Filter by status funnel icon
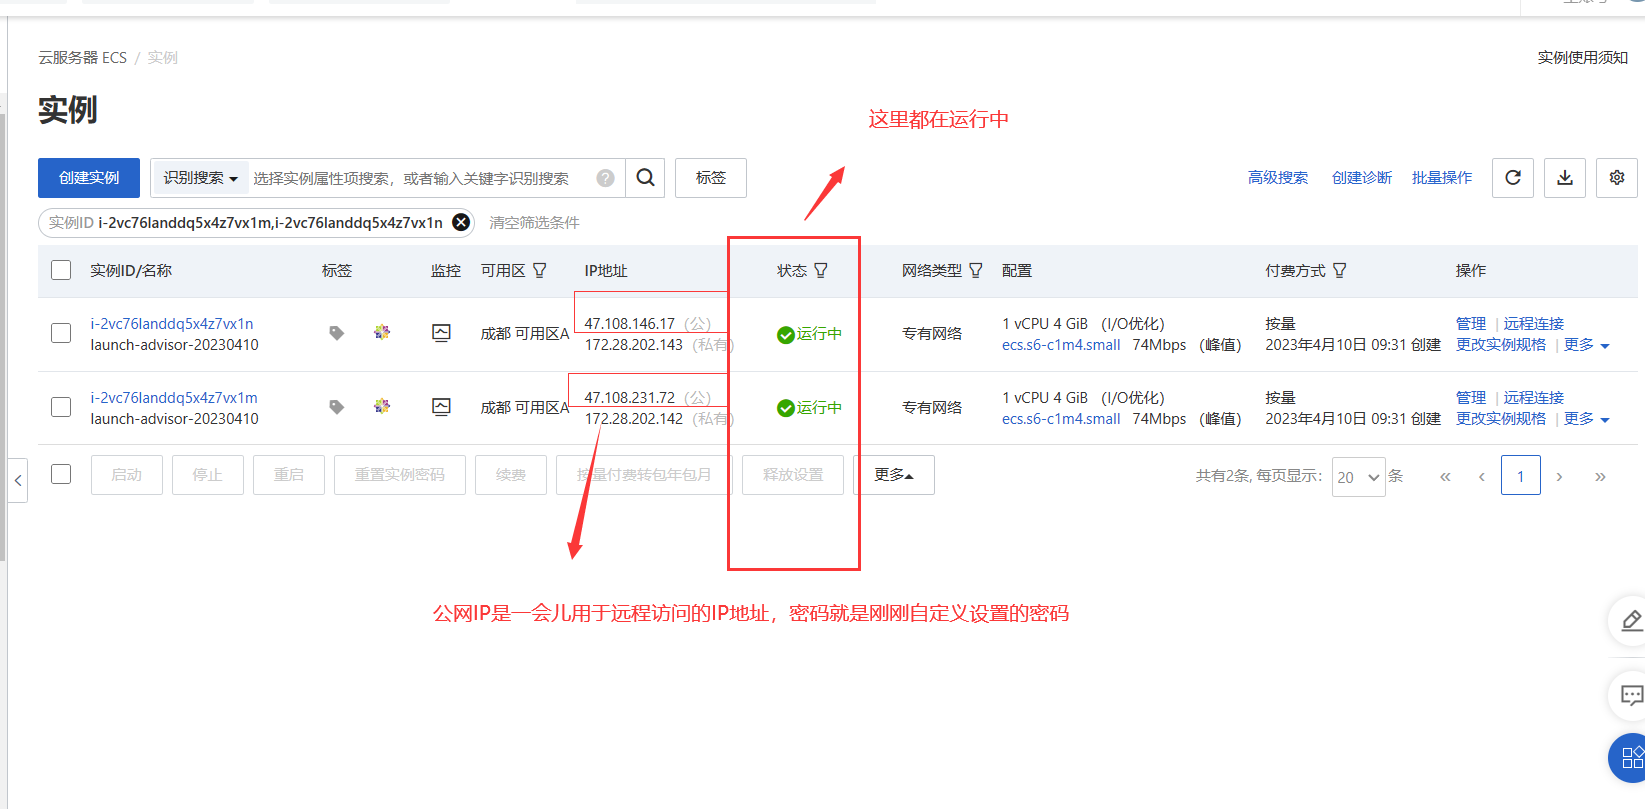Viewport: 1645px width, 809px height. (821, 270)
